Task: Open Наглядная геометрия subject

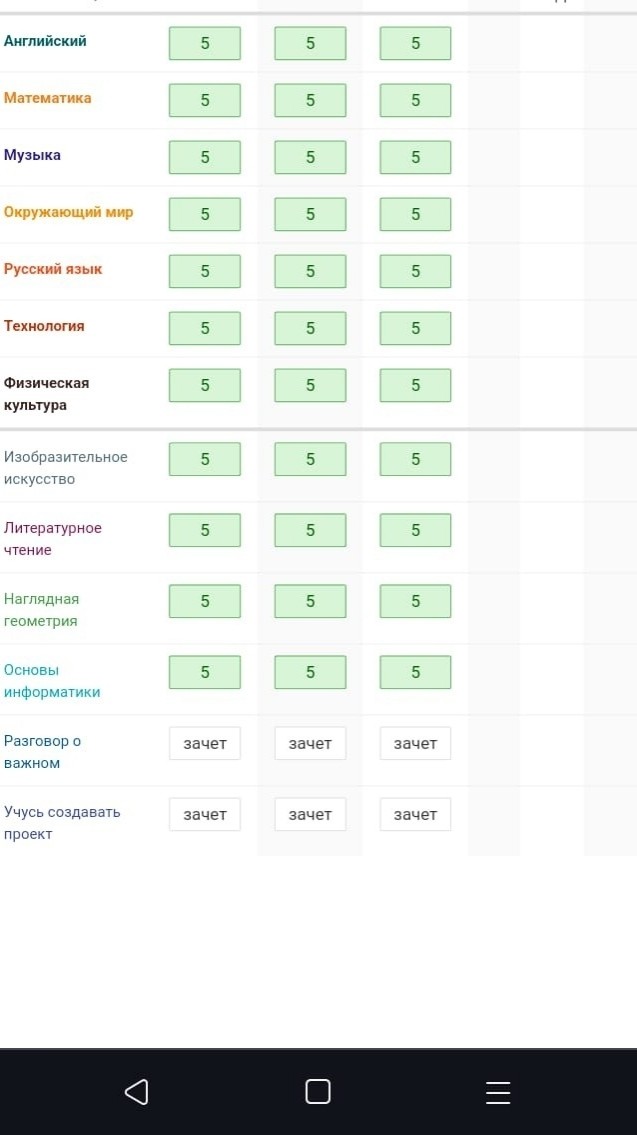Action: (41, 609)
